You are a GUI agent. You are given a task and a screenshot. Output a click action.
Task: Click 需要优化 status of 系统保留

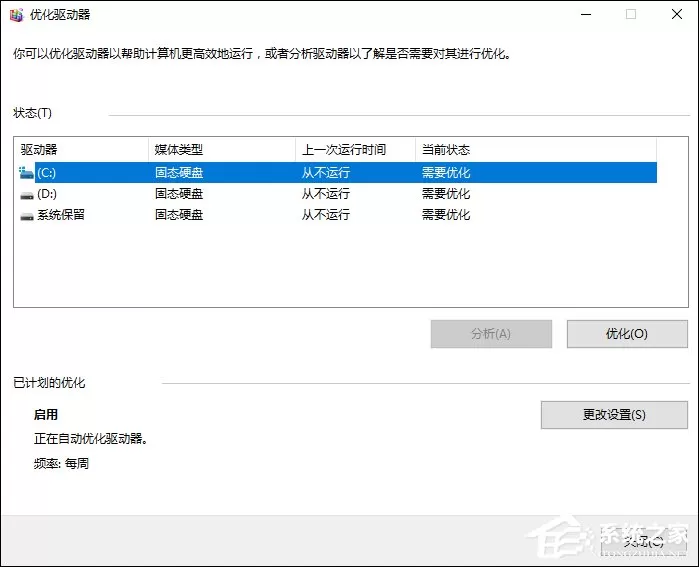point(446,214)
